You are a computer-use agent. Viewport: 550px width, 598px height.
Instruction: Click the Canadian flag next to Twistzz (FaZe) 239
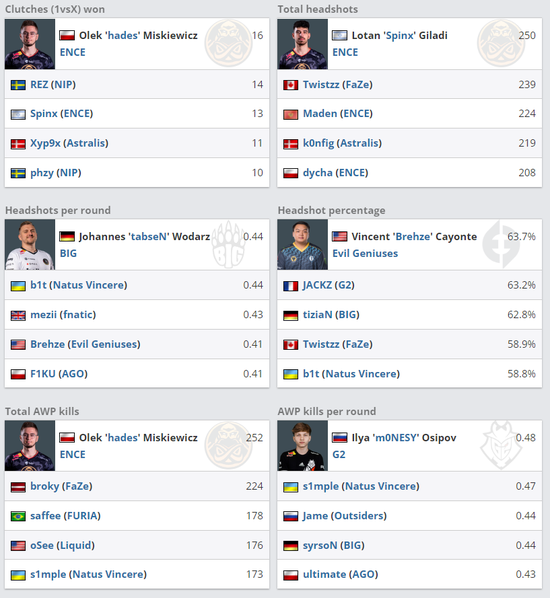291,85
